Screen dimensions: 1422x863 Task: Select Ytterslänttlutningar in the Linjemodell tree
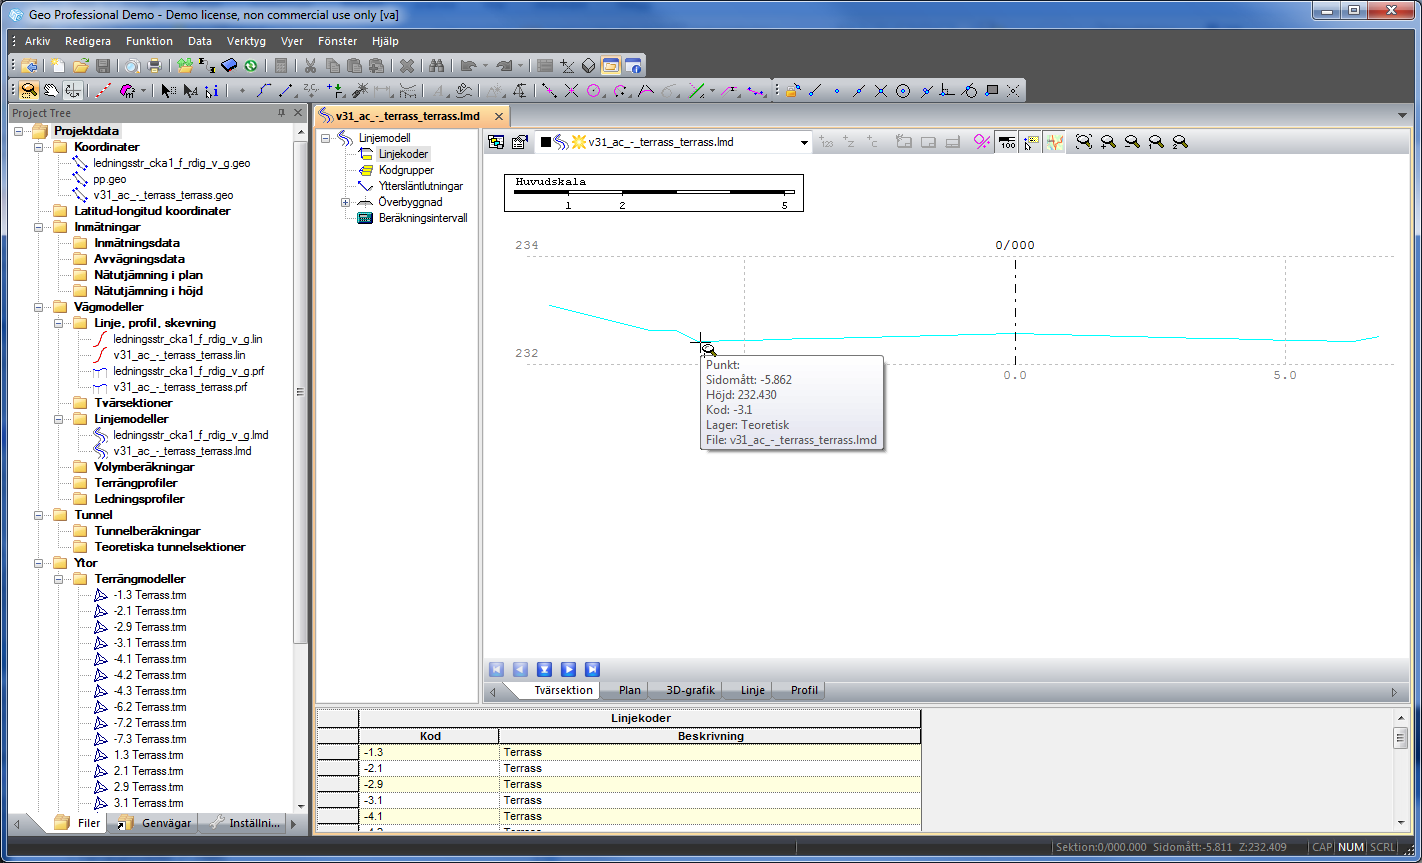[x=421, y=186]
